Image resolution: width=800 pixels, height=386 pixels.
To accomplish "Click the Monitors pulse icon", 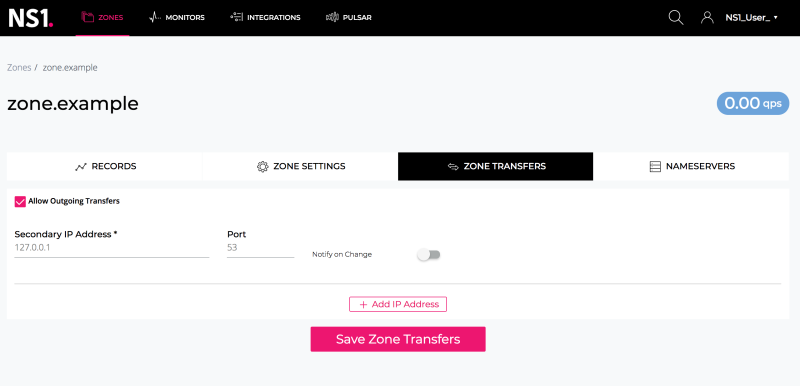I will (x=155, y=17).
